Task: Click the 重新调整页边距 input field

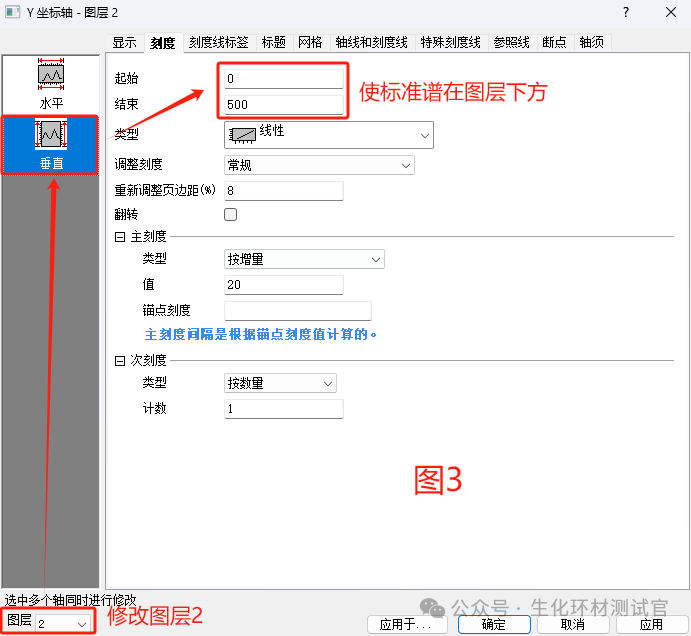Action: [x=284, y=191]
